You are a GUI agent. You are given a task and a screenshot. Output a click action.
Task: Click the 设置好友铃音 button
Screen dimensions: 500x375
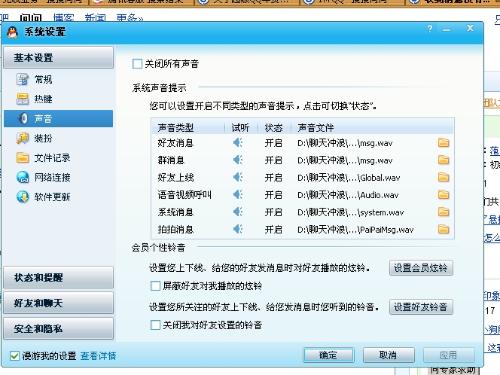pyautogui.click(x=421, y=307)
